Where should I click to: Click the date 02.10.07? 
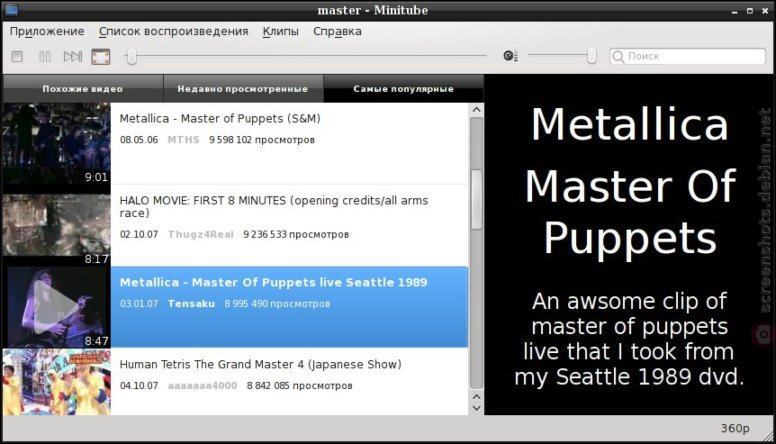[139, 234]
